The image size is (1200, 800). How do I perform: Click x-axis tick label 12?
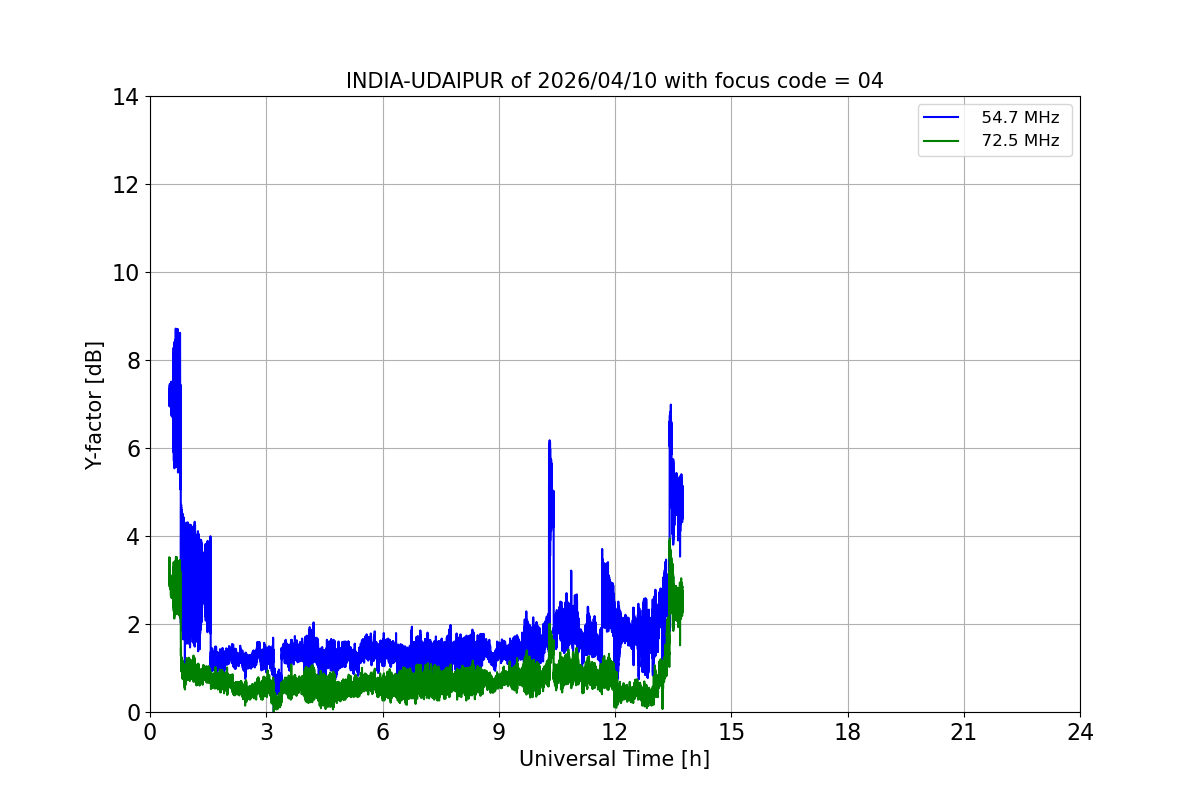point(615,732)
